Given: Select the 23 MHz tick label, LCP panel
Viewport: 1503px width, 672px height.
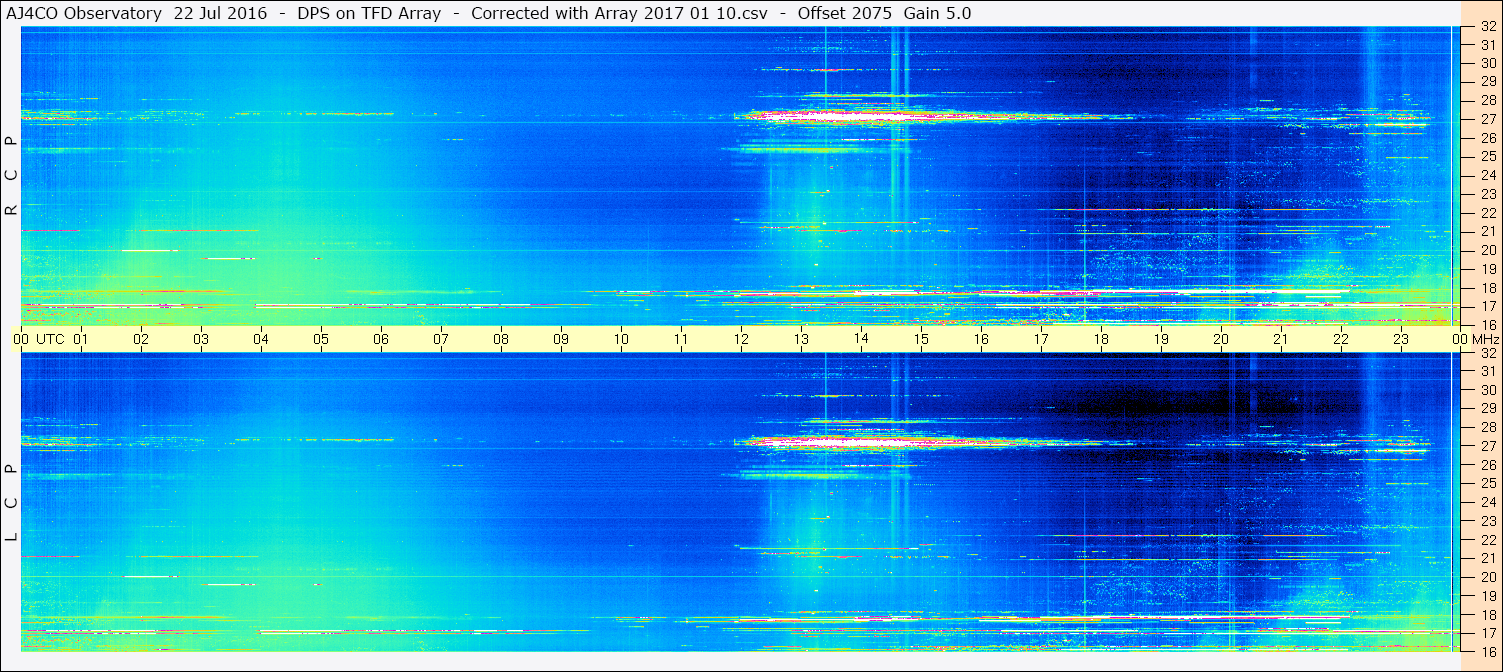Looking at the screenshot, I should tap(1487, 521).
